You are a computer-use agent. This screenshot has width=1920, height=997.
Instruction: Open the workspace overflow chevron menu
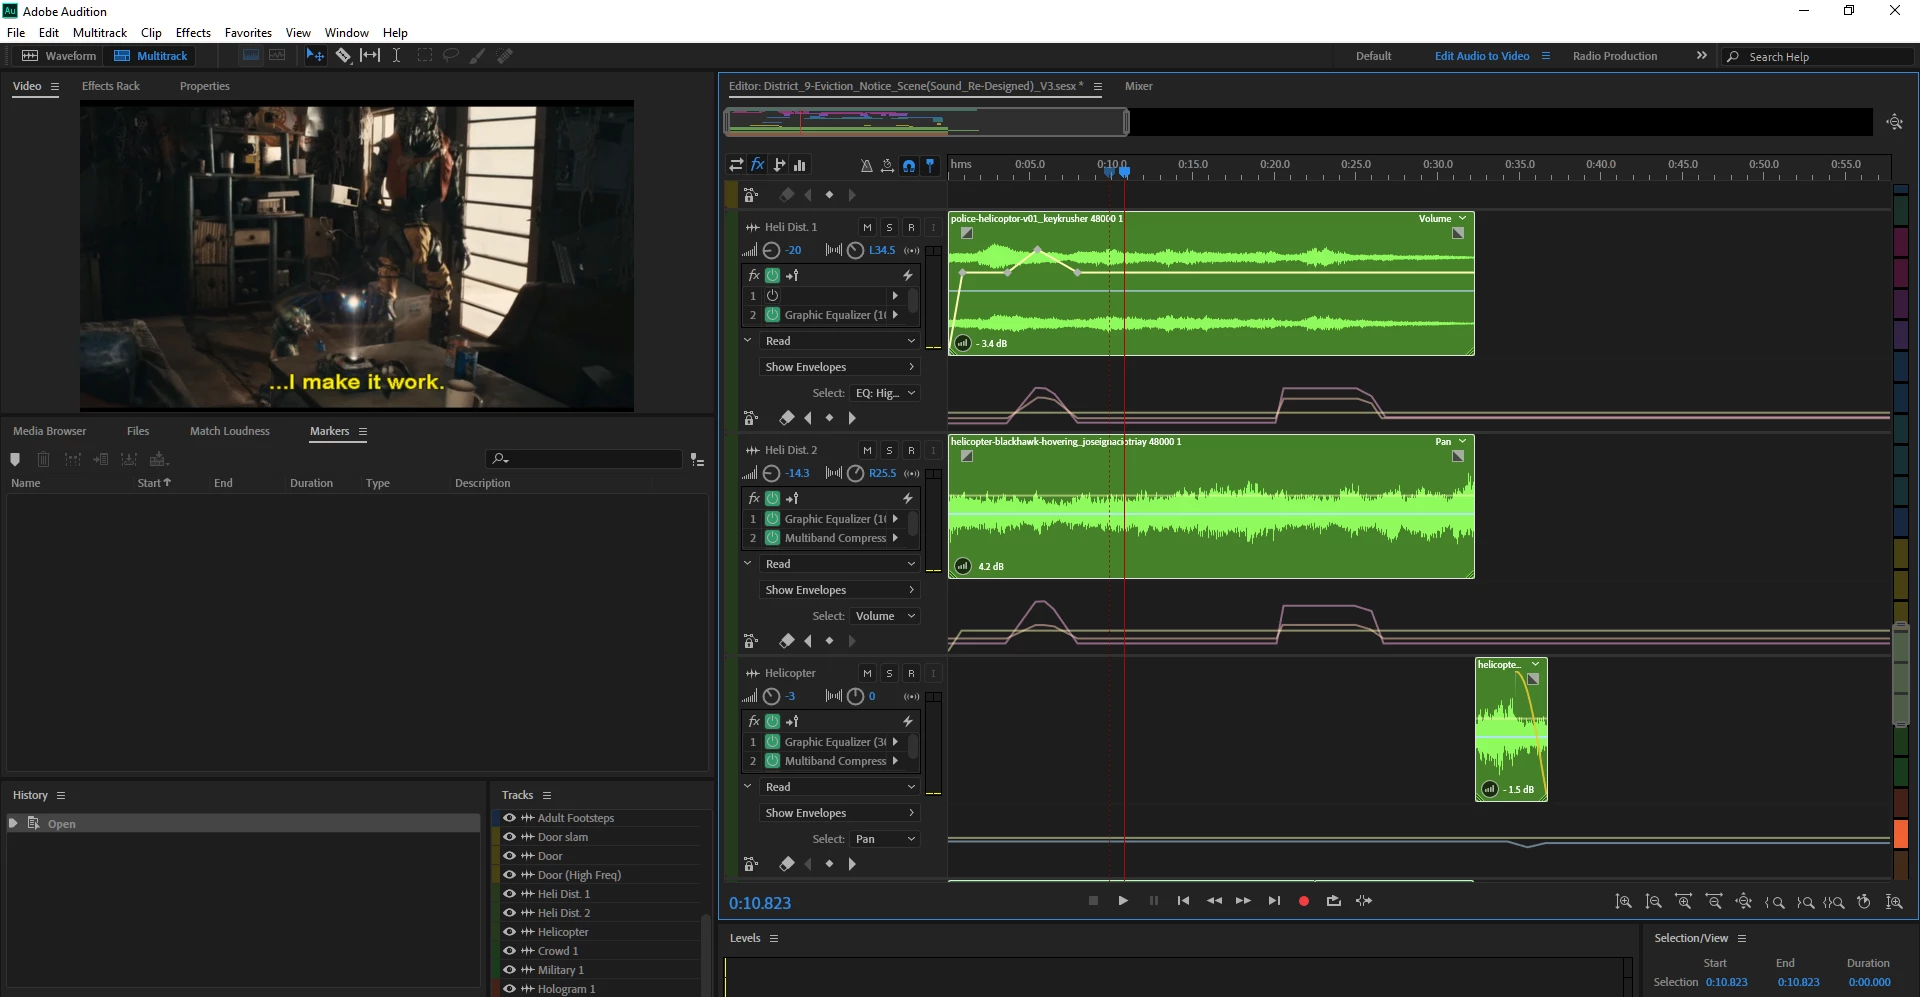click(x=1702, y=56)
